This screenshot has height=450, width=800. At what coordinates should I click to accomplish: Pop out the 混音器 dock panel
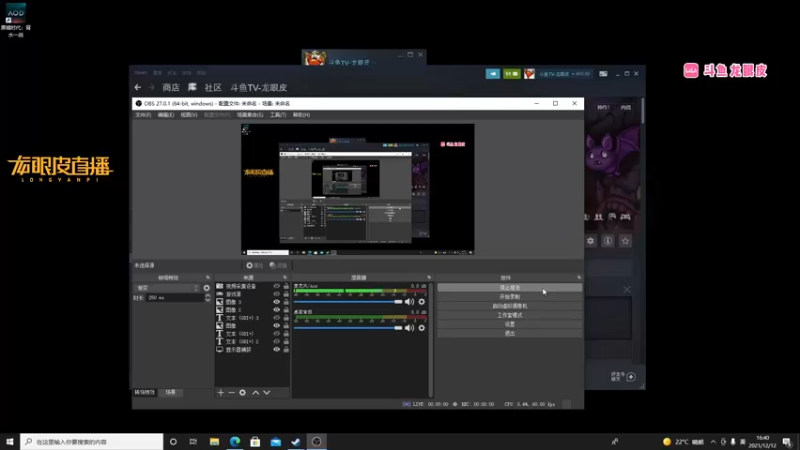pyautogui.click(x=429, y=278)
